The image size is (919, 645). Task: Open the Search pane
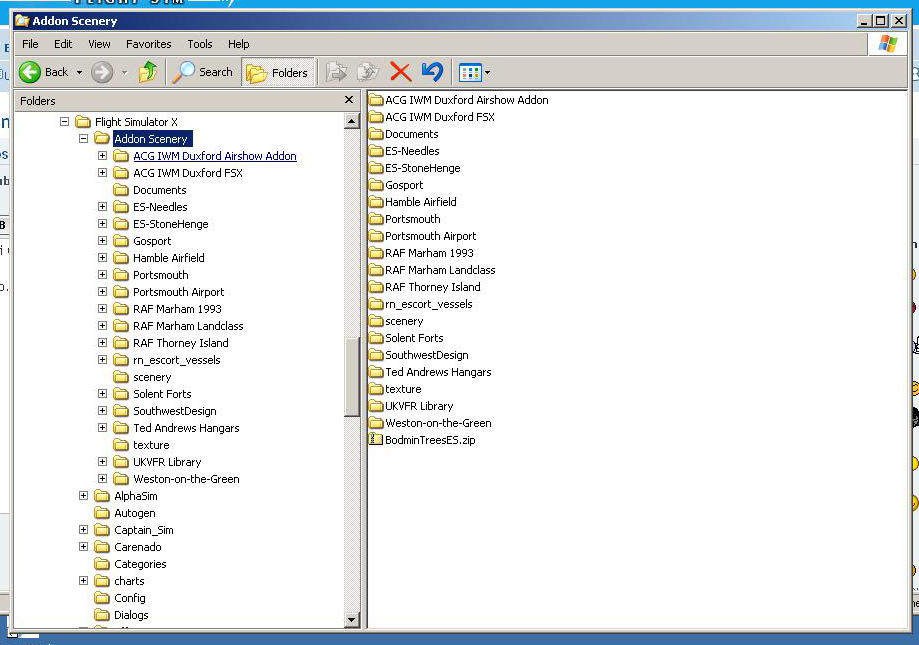coord(203,72)
